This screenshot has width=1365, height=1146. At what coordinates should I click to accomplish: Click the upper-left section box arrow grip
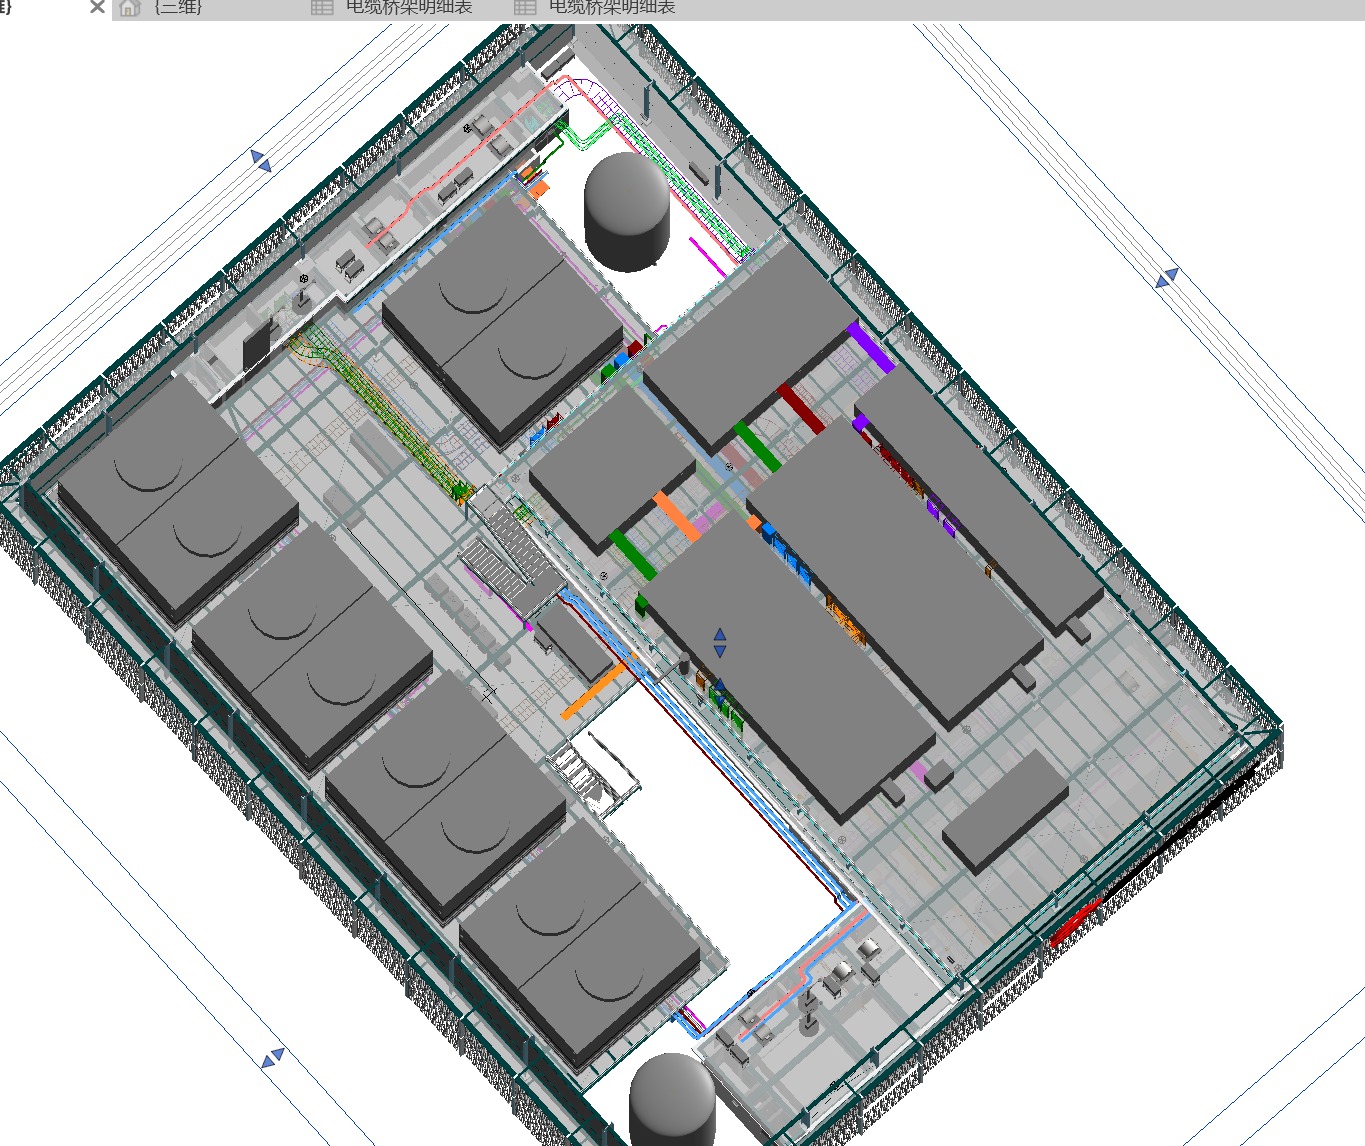click(261, 160)
